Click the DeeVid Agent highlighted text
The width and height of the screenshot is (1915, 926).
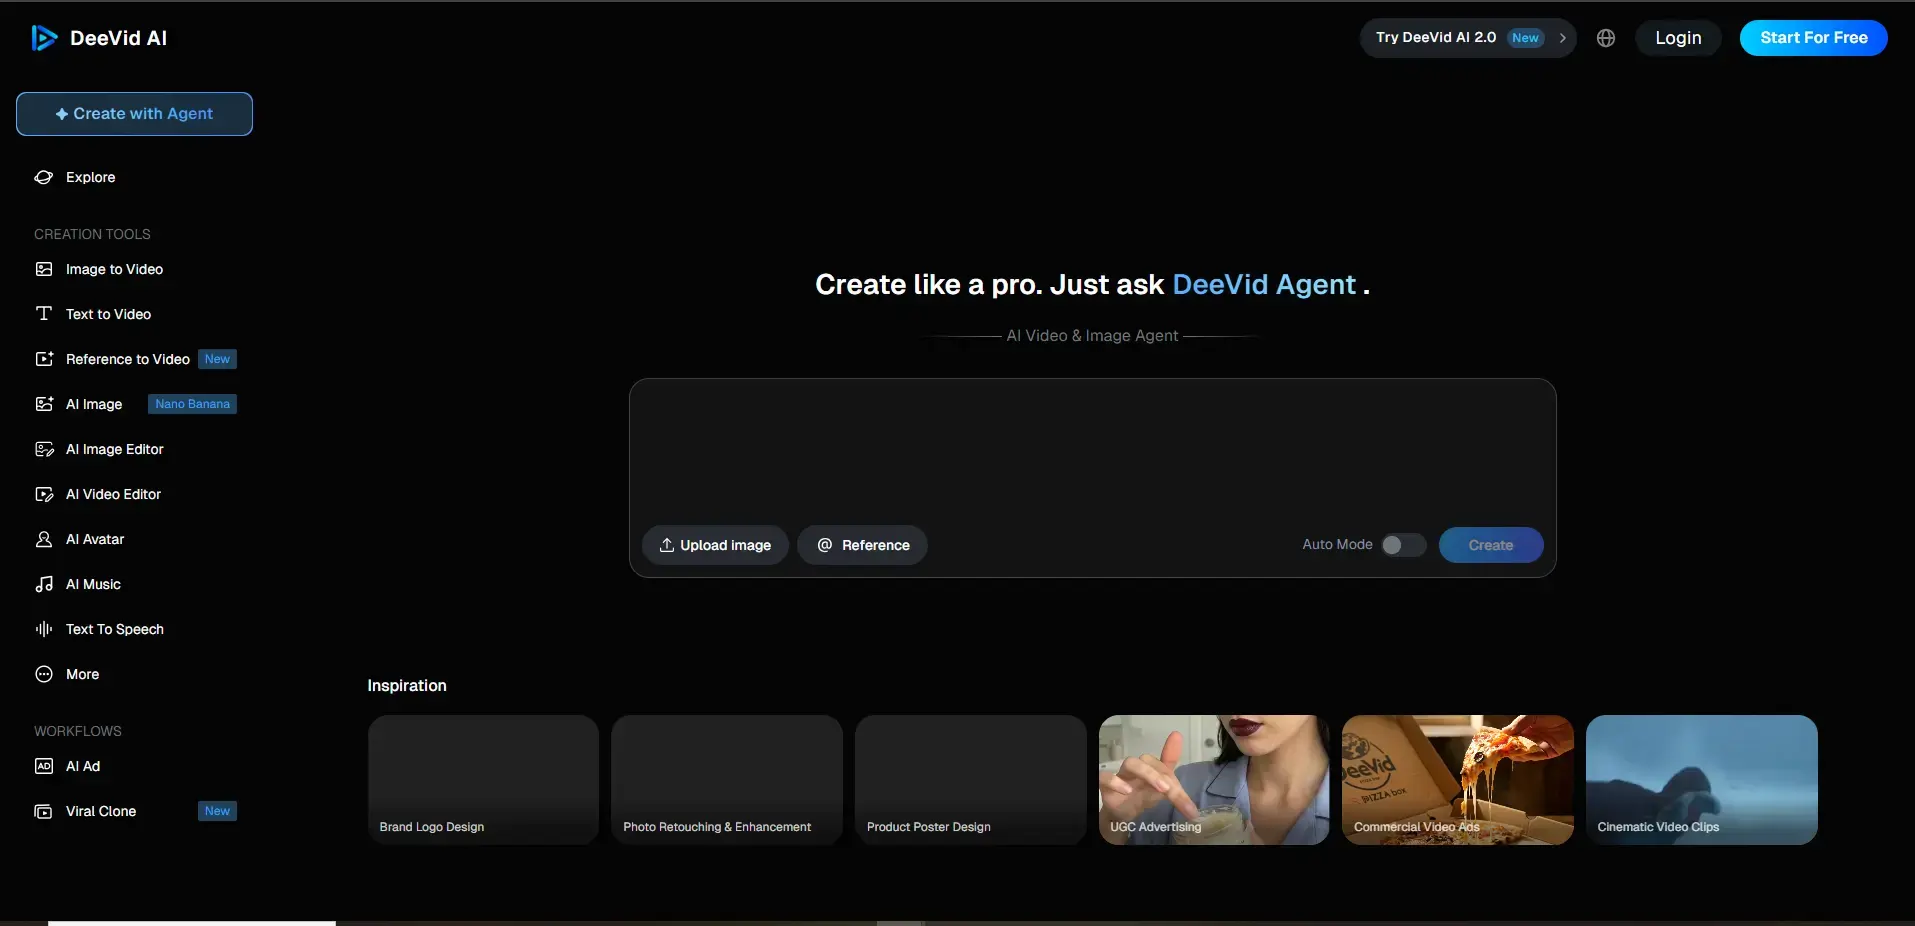tap(1264, 285)
